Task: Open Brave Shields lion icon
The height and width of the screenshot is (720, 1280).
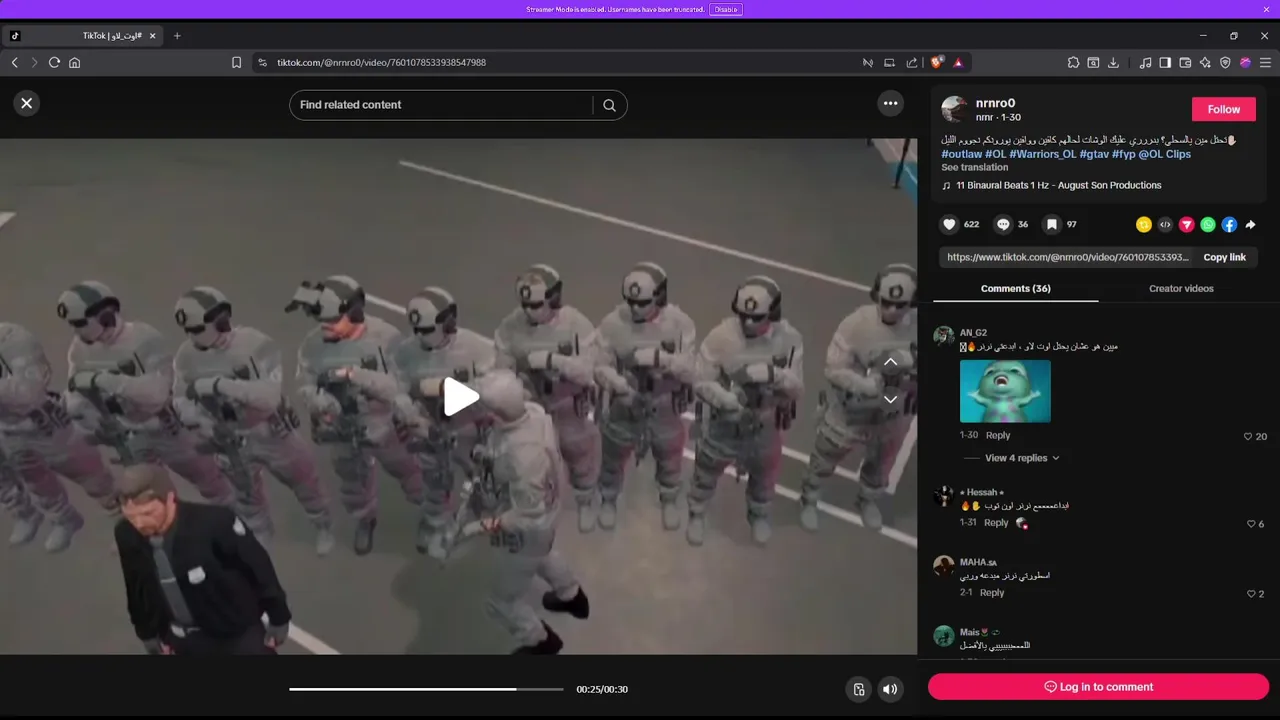Action: pyautogui.click(x=936, y=62)
